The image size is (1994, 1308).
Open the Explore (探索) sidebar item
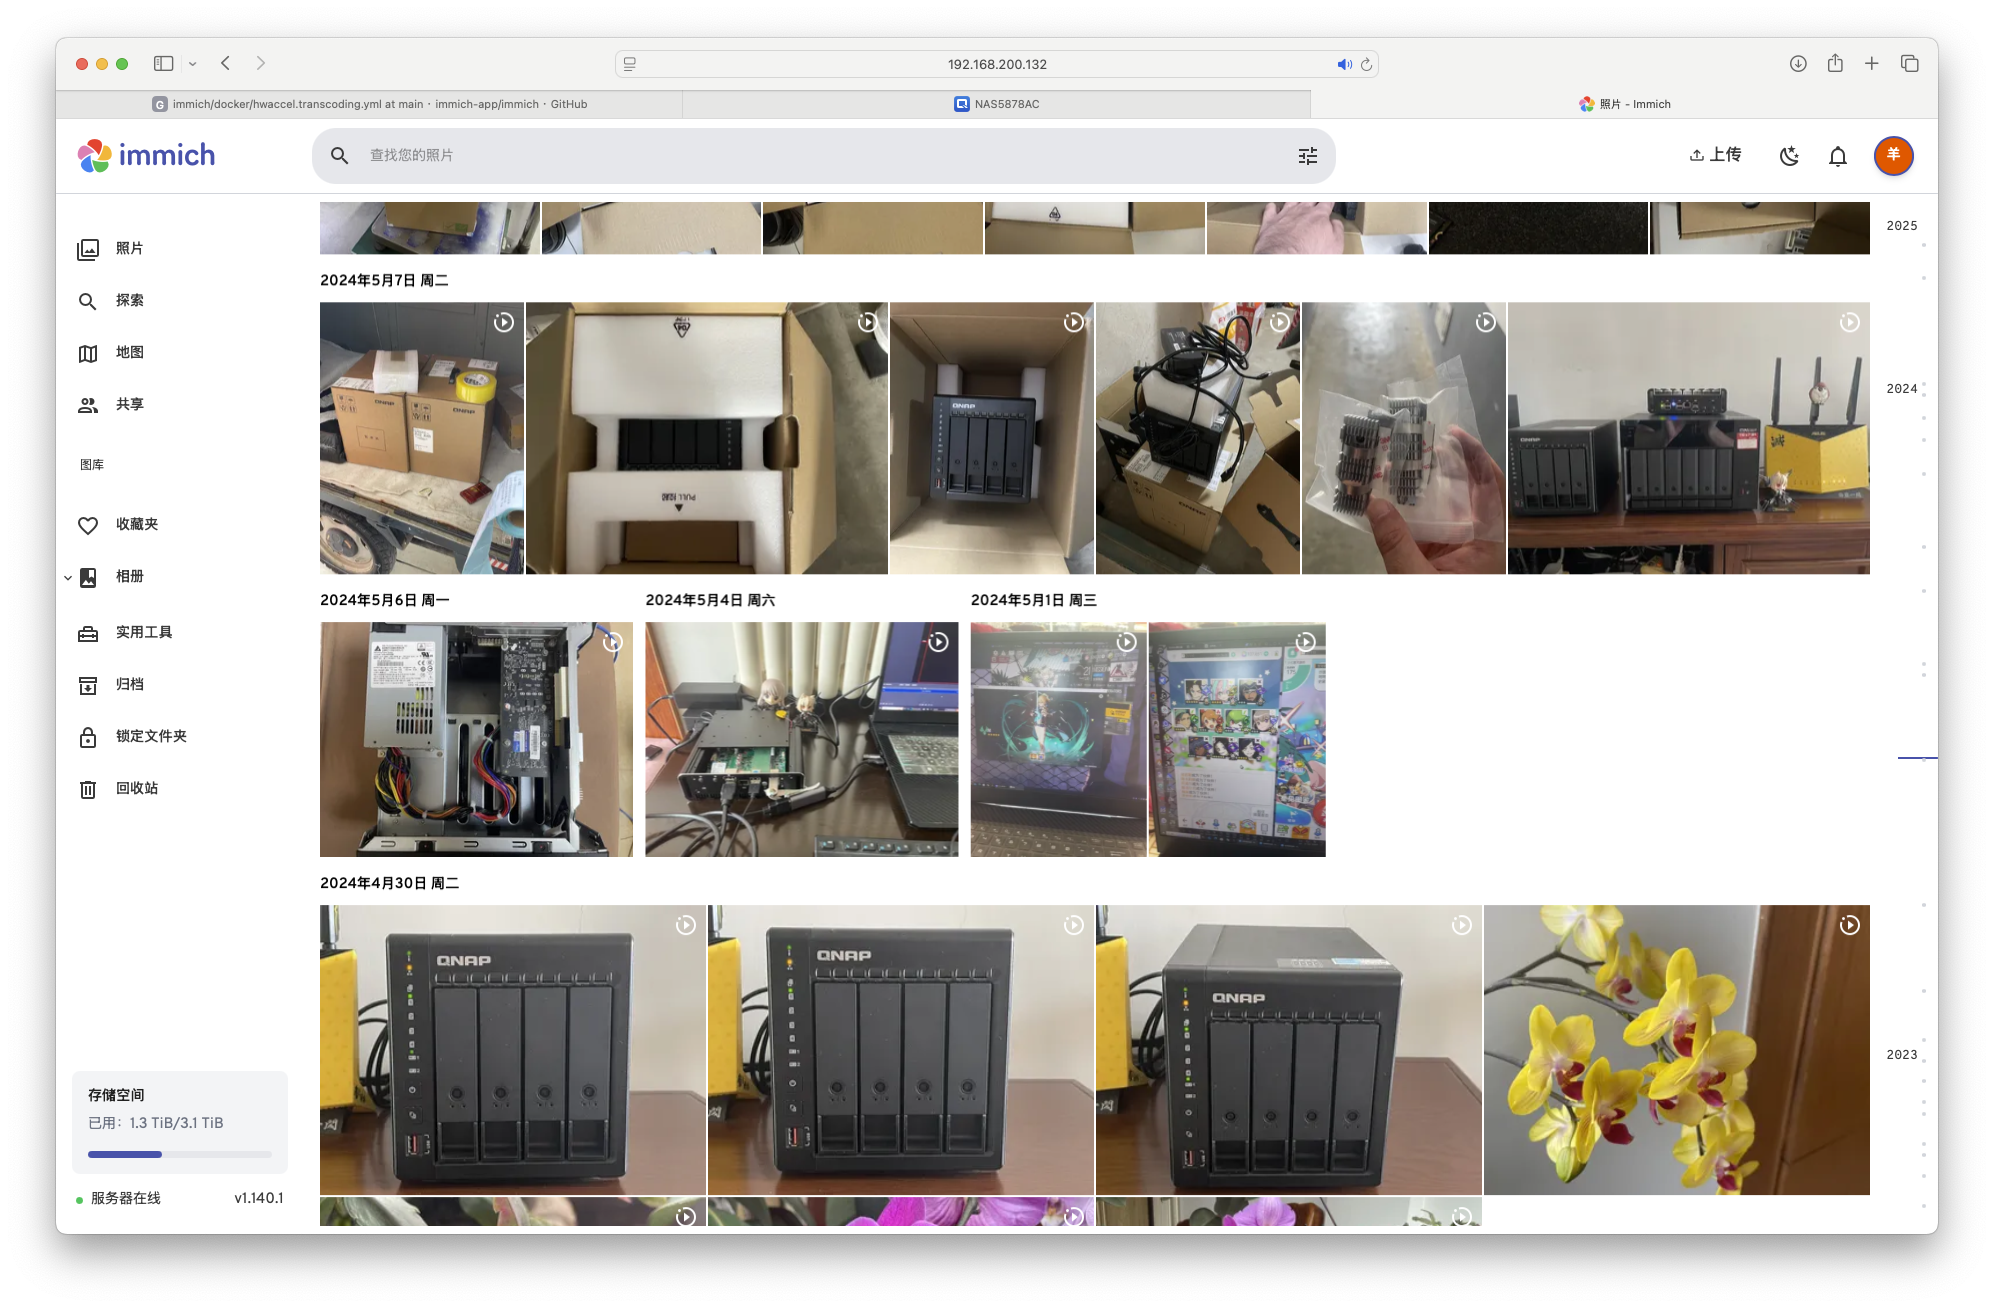(128, 301)
